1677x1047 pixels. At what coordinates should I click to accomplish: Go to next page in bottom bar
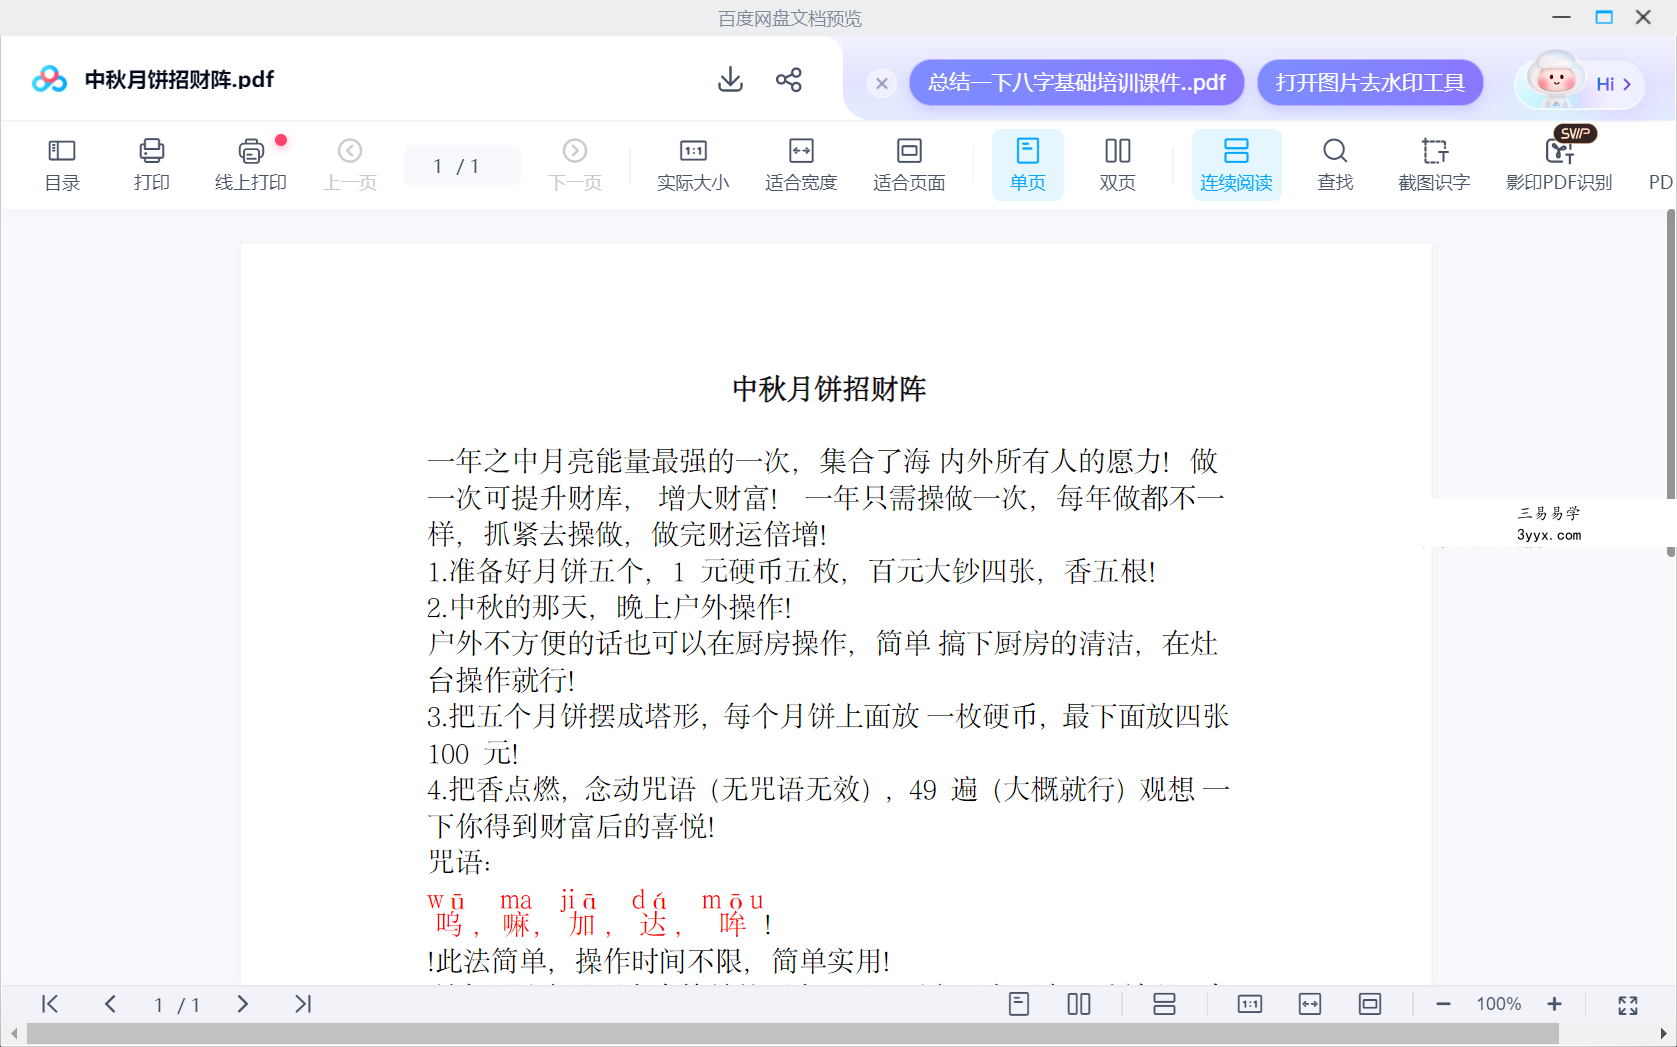tap(242, 1004)
